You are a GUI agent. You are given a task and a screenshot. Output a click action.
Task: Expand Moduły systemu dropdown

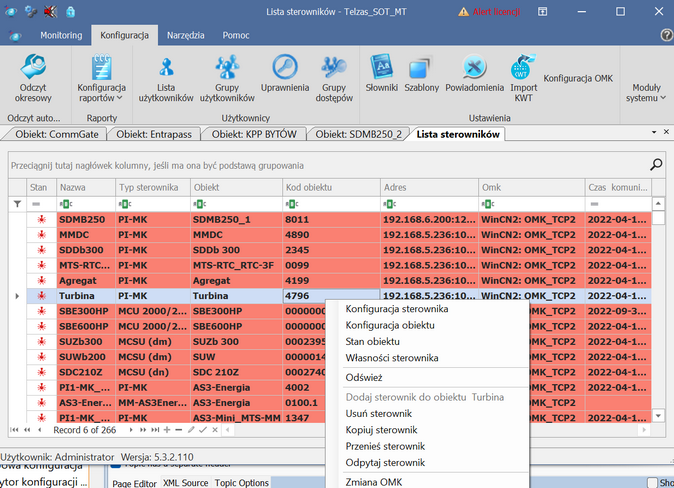(x=646, y=92)
